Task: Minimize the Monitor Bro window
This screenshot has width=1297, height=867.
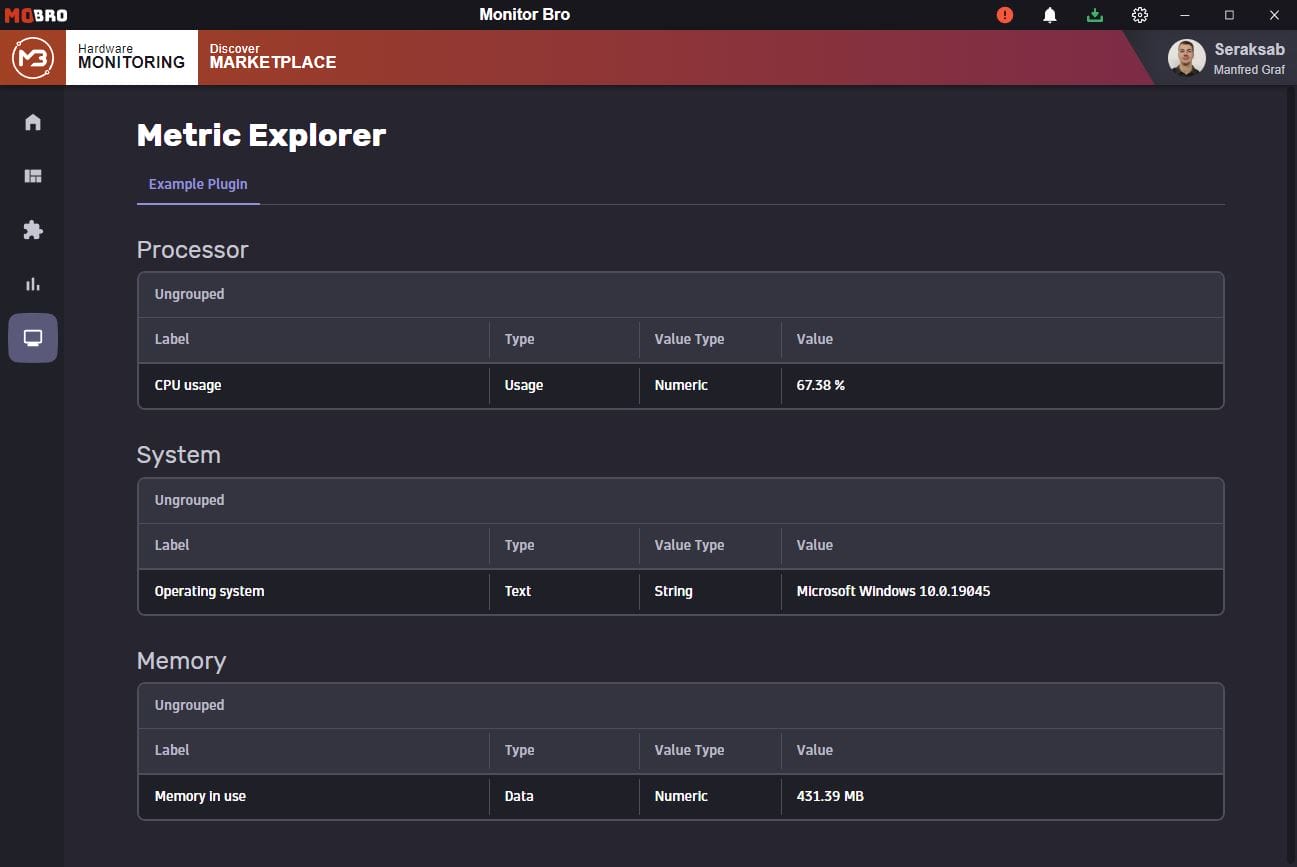Action: [x=1185, y=15]
